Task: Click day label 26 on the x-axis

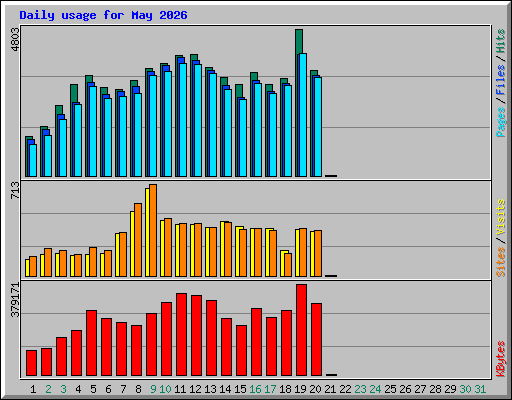Action: [x=405, y=389]
